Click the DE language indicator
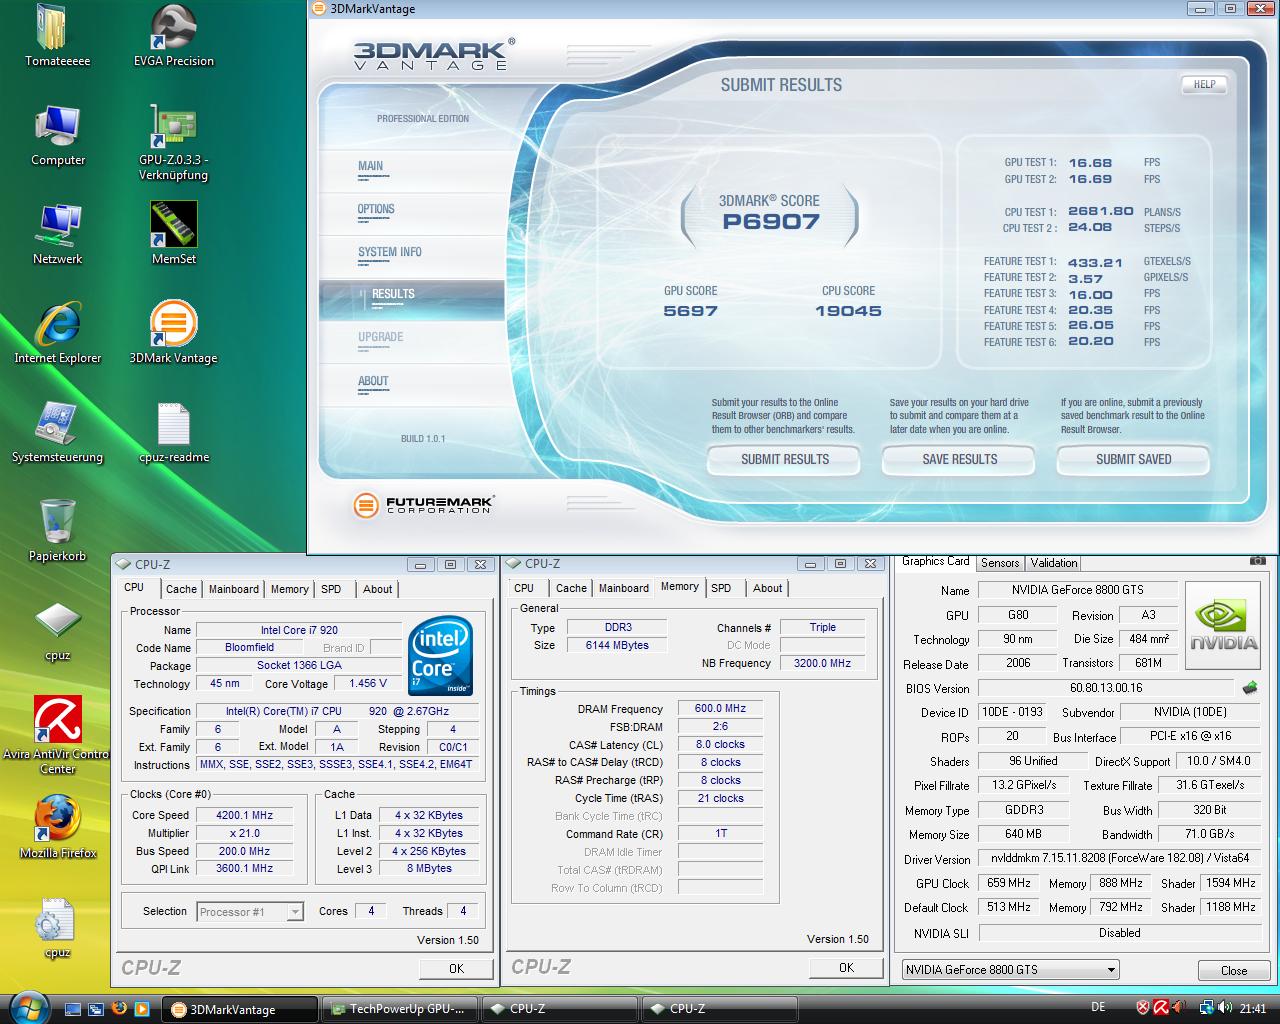The height and width of the screenshot is (1024, 1280). coord(1098,1008)
